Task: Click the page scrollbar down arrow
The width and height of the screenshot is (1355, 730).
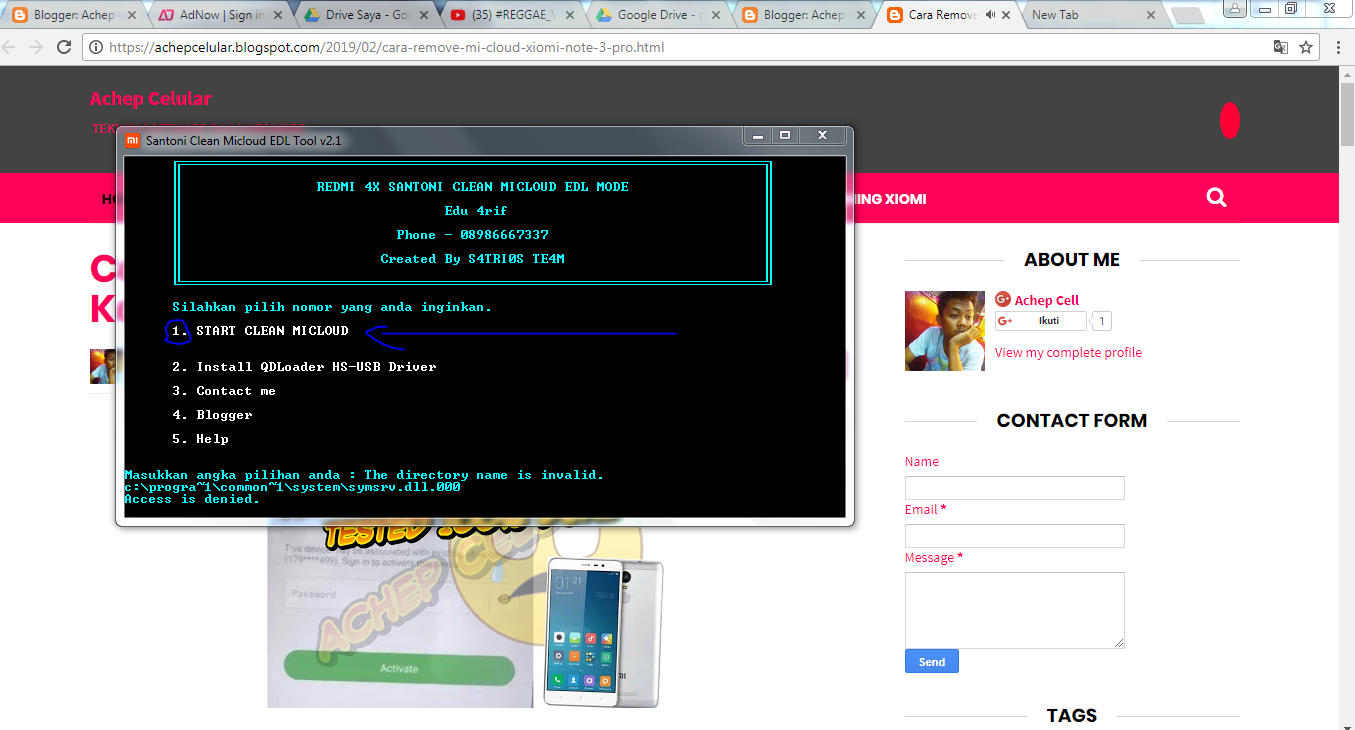Action: tap(1347, 722)
